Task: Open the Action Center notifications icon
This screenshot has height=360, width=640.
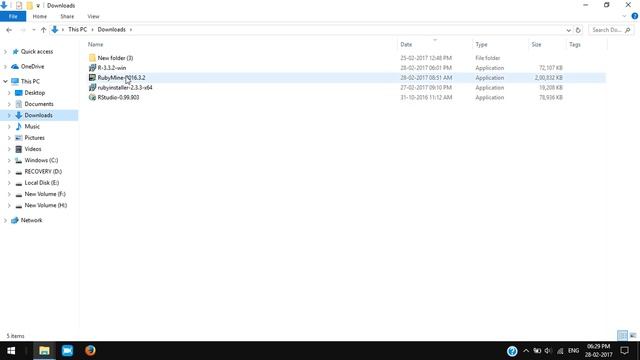Action: (x=624, y=351)
